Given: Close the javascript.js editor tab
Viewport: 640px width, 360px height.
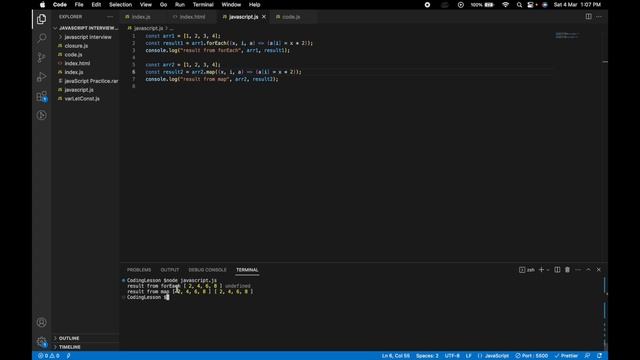Looking at the screenshot, I should 264,17.
